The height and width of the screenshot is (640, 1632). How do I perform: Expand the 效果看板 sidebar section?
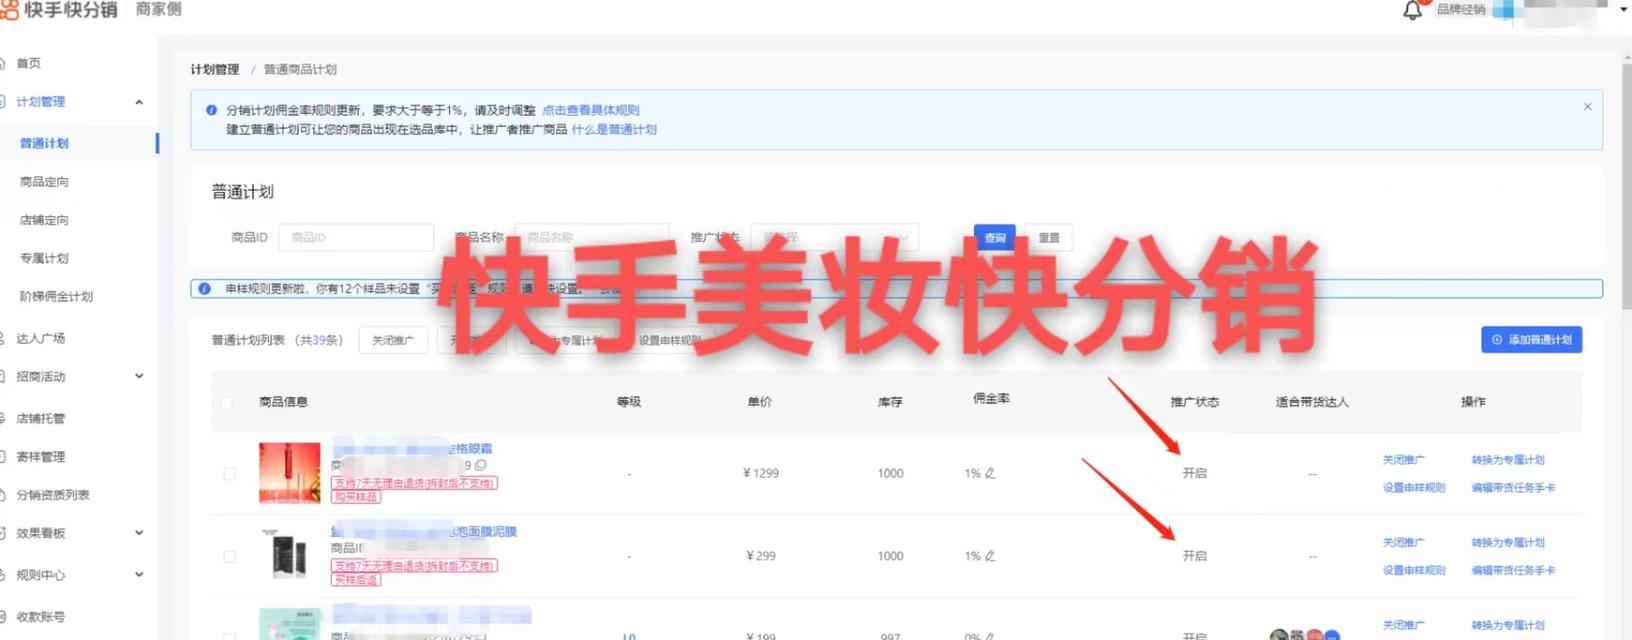[139, 533]
